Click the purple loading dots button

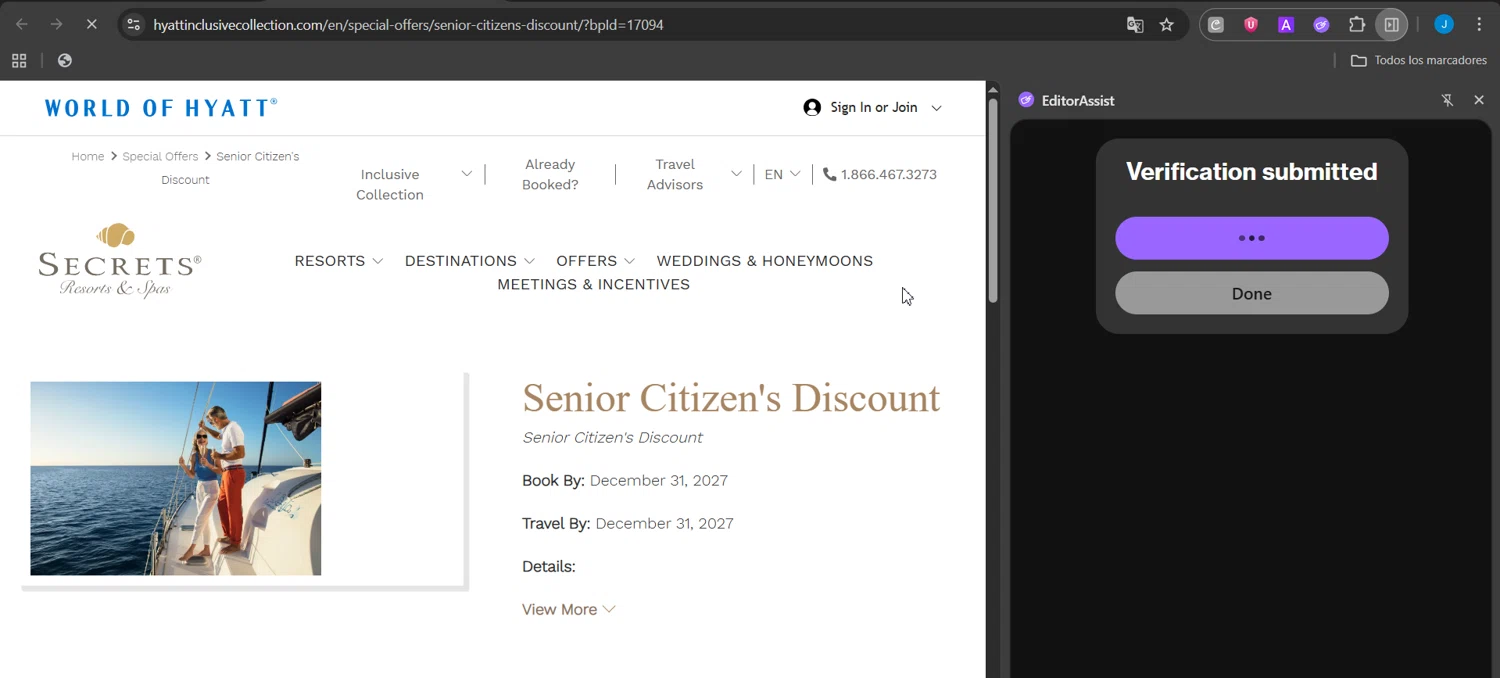pyautogui.click(x=1252, y=238)
